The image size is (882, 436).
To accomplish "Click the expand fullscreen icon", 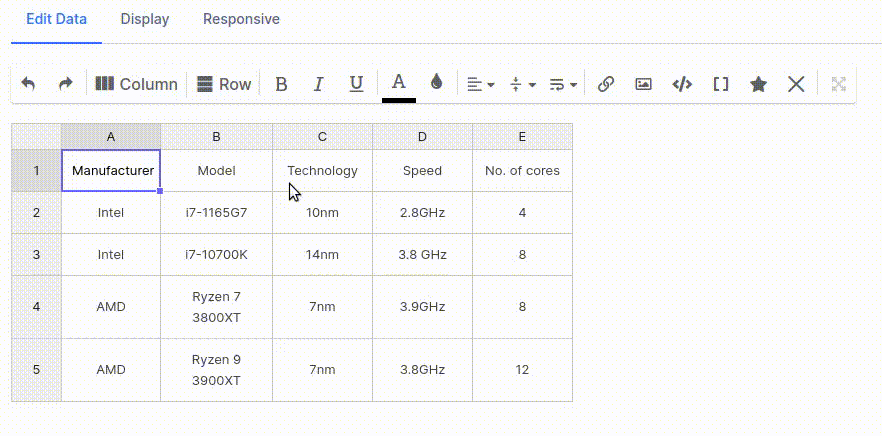I will (838, 84).
